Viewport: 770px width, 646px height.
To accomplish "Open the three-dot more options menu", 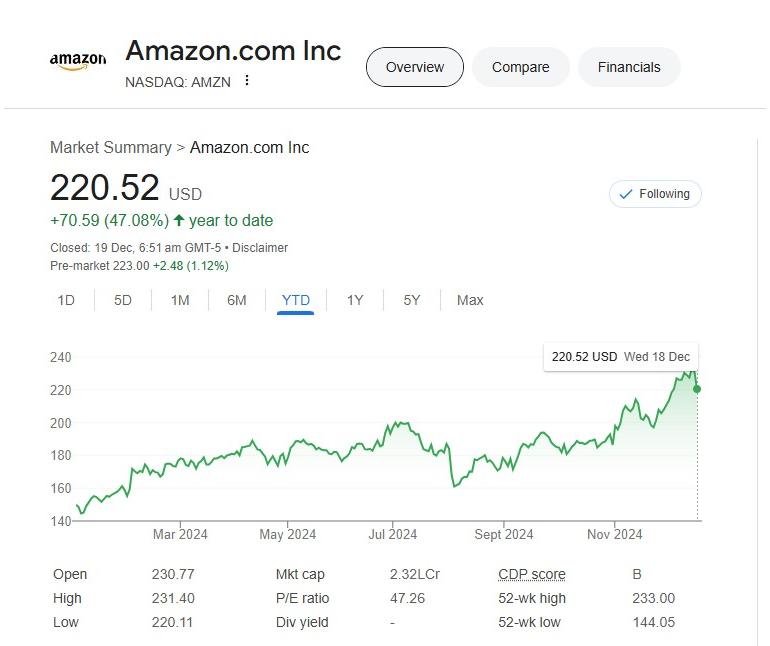I will tap(247, 80).
